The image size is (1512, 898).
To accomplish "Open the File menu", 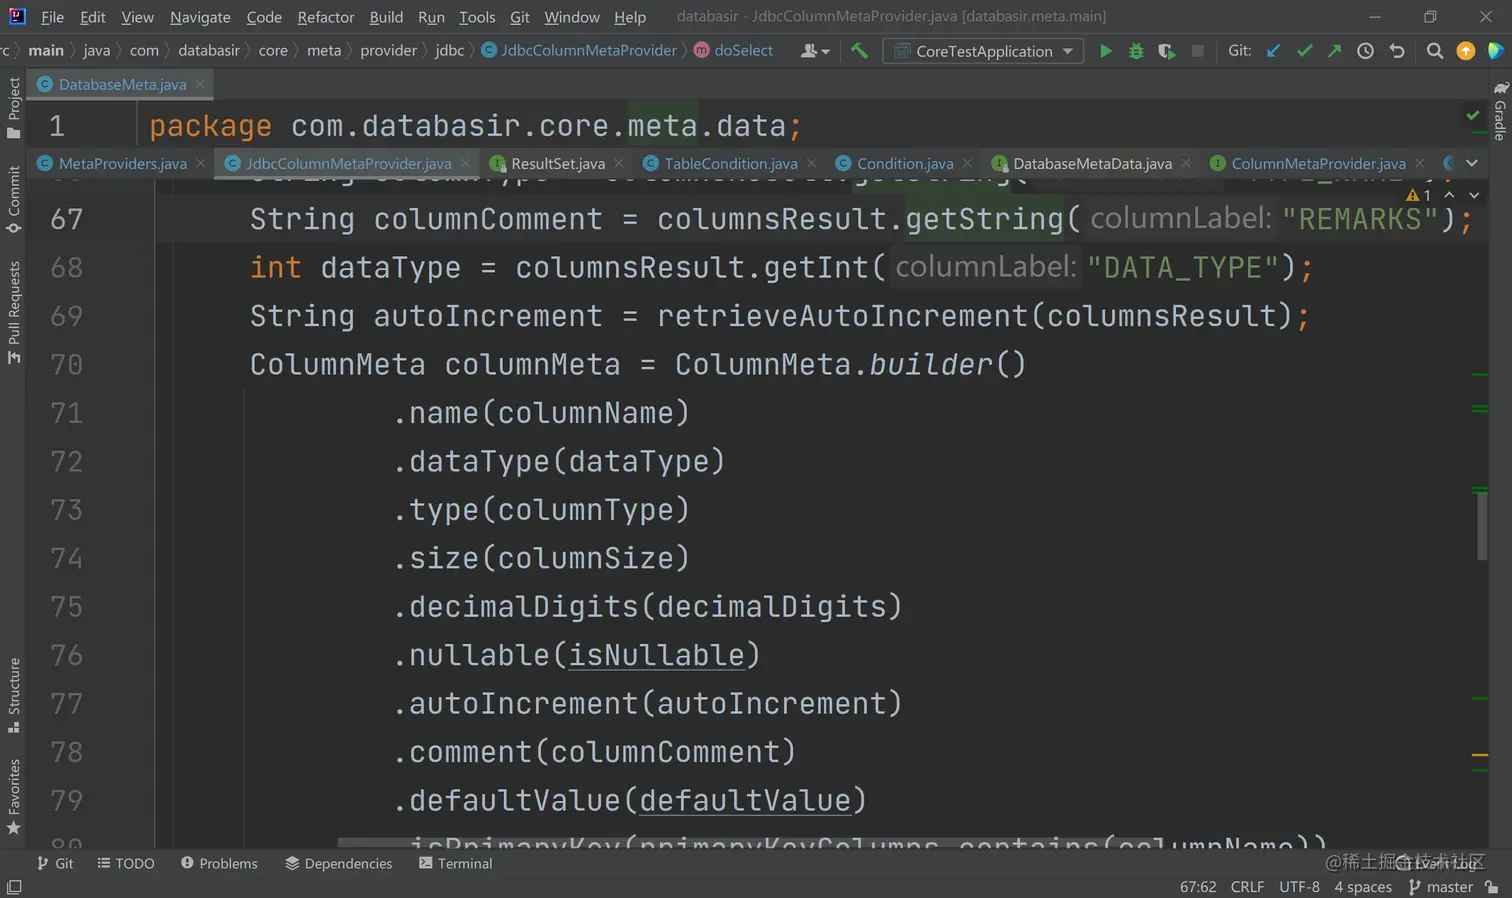I will click(53, 17).
